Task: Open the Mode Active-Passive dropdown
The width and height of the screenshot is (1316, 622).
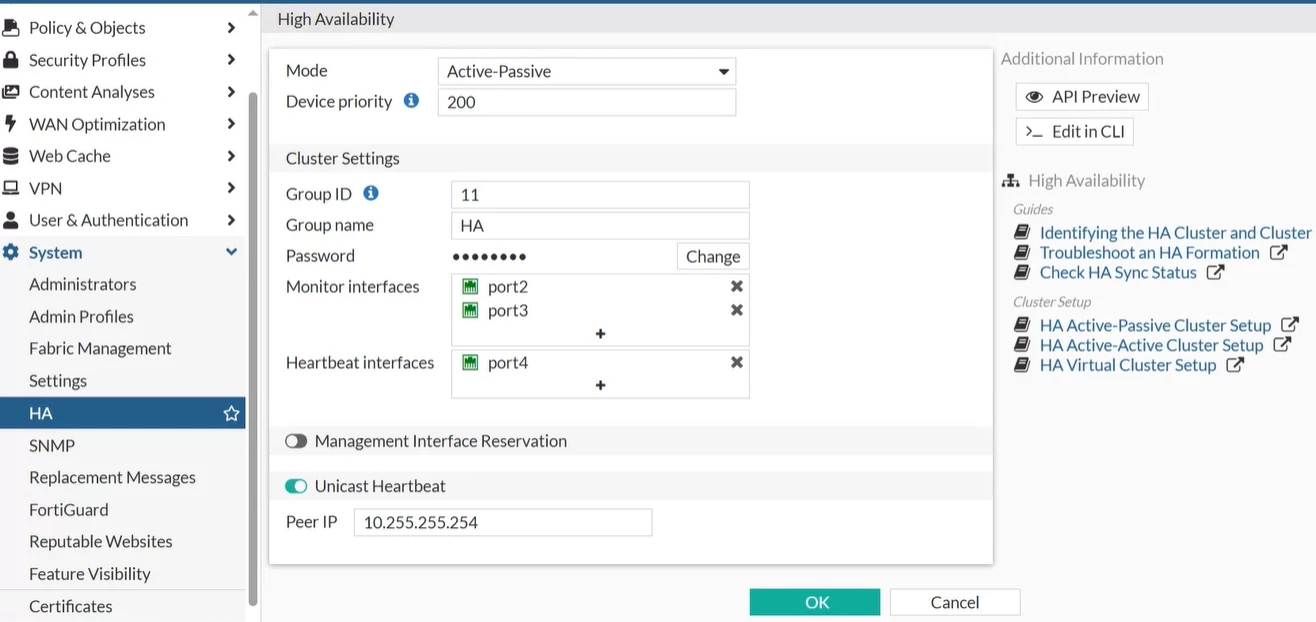Action: [587, 71]
